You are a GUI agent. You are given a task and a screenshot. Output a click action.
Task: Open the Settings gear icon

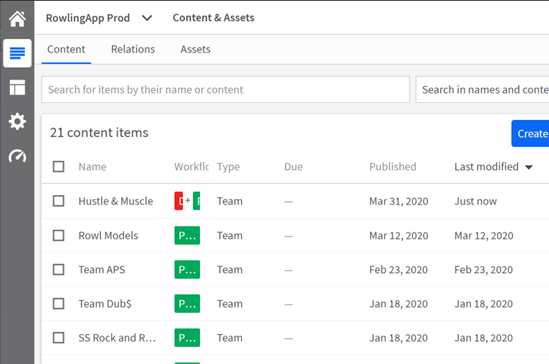[x=17, y=121]
